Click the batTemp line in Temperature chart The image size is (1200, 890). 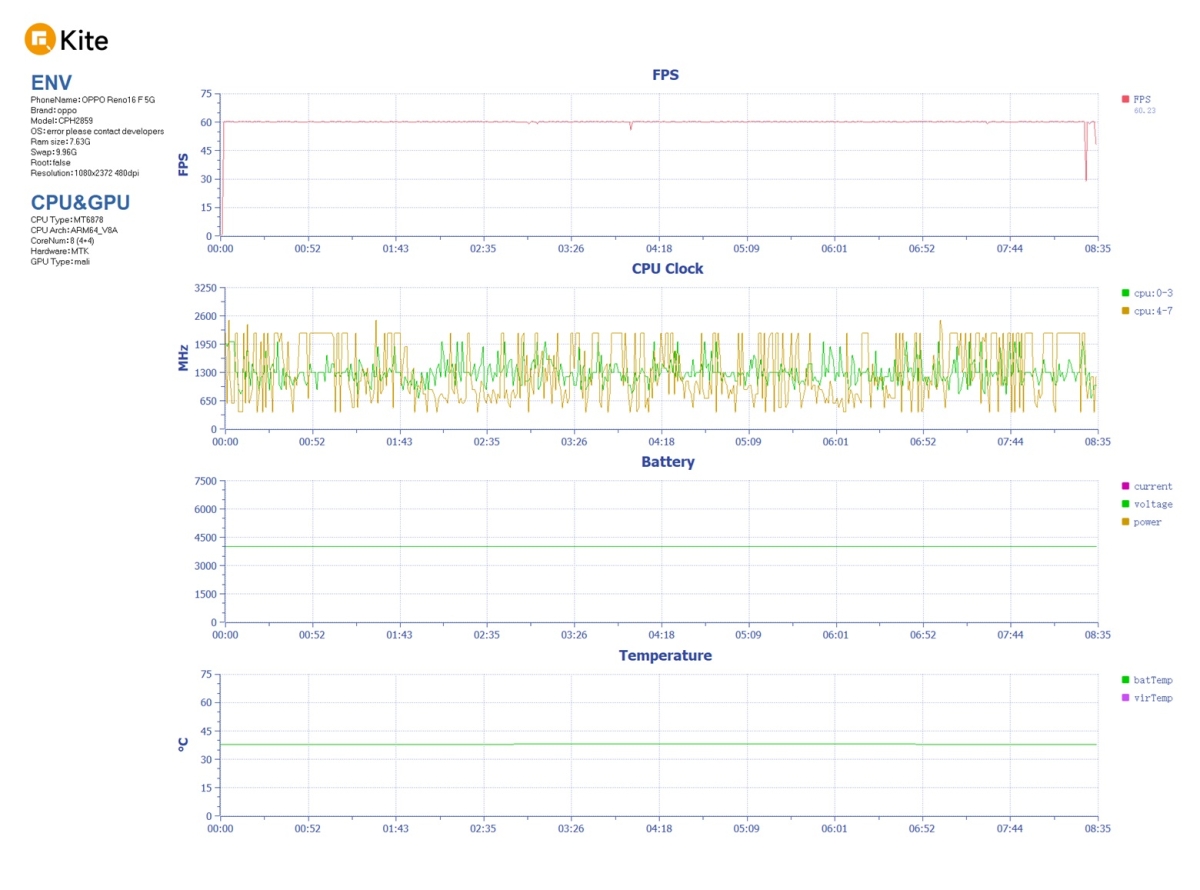tap(660, 744)
